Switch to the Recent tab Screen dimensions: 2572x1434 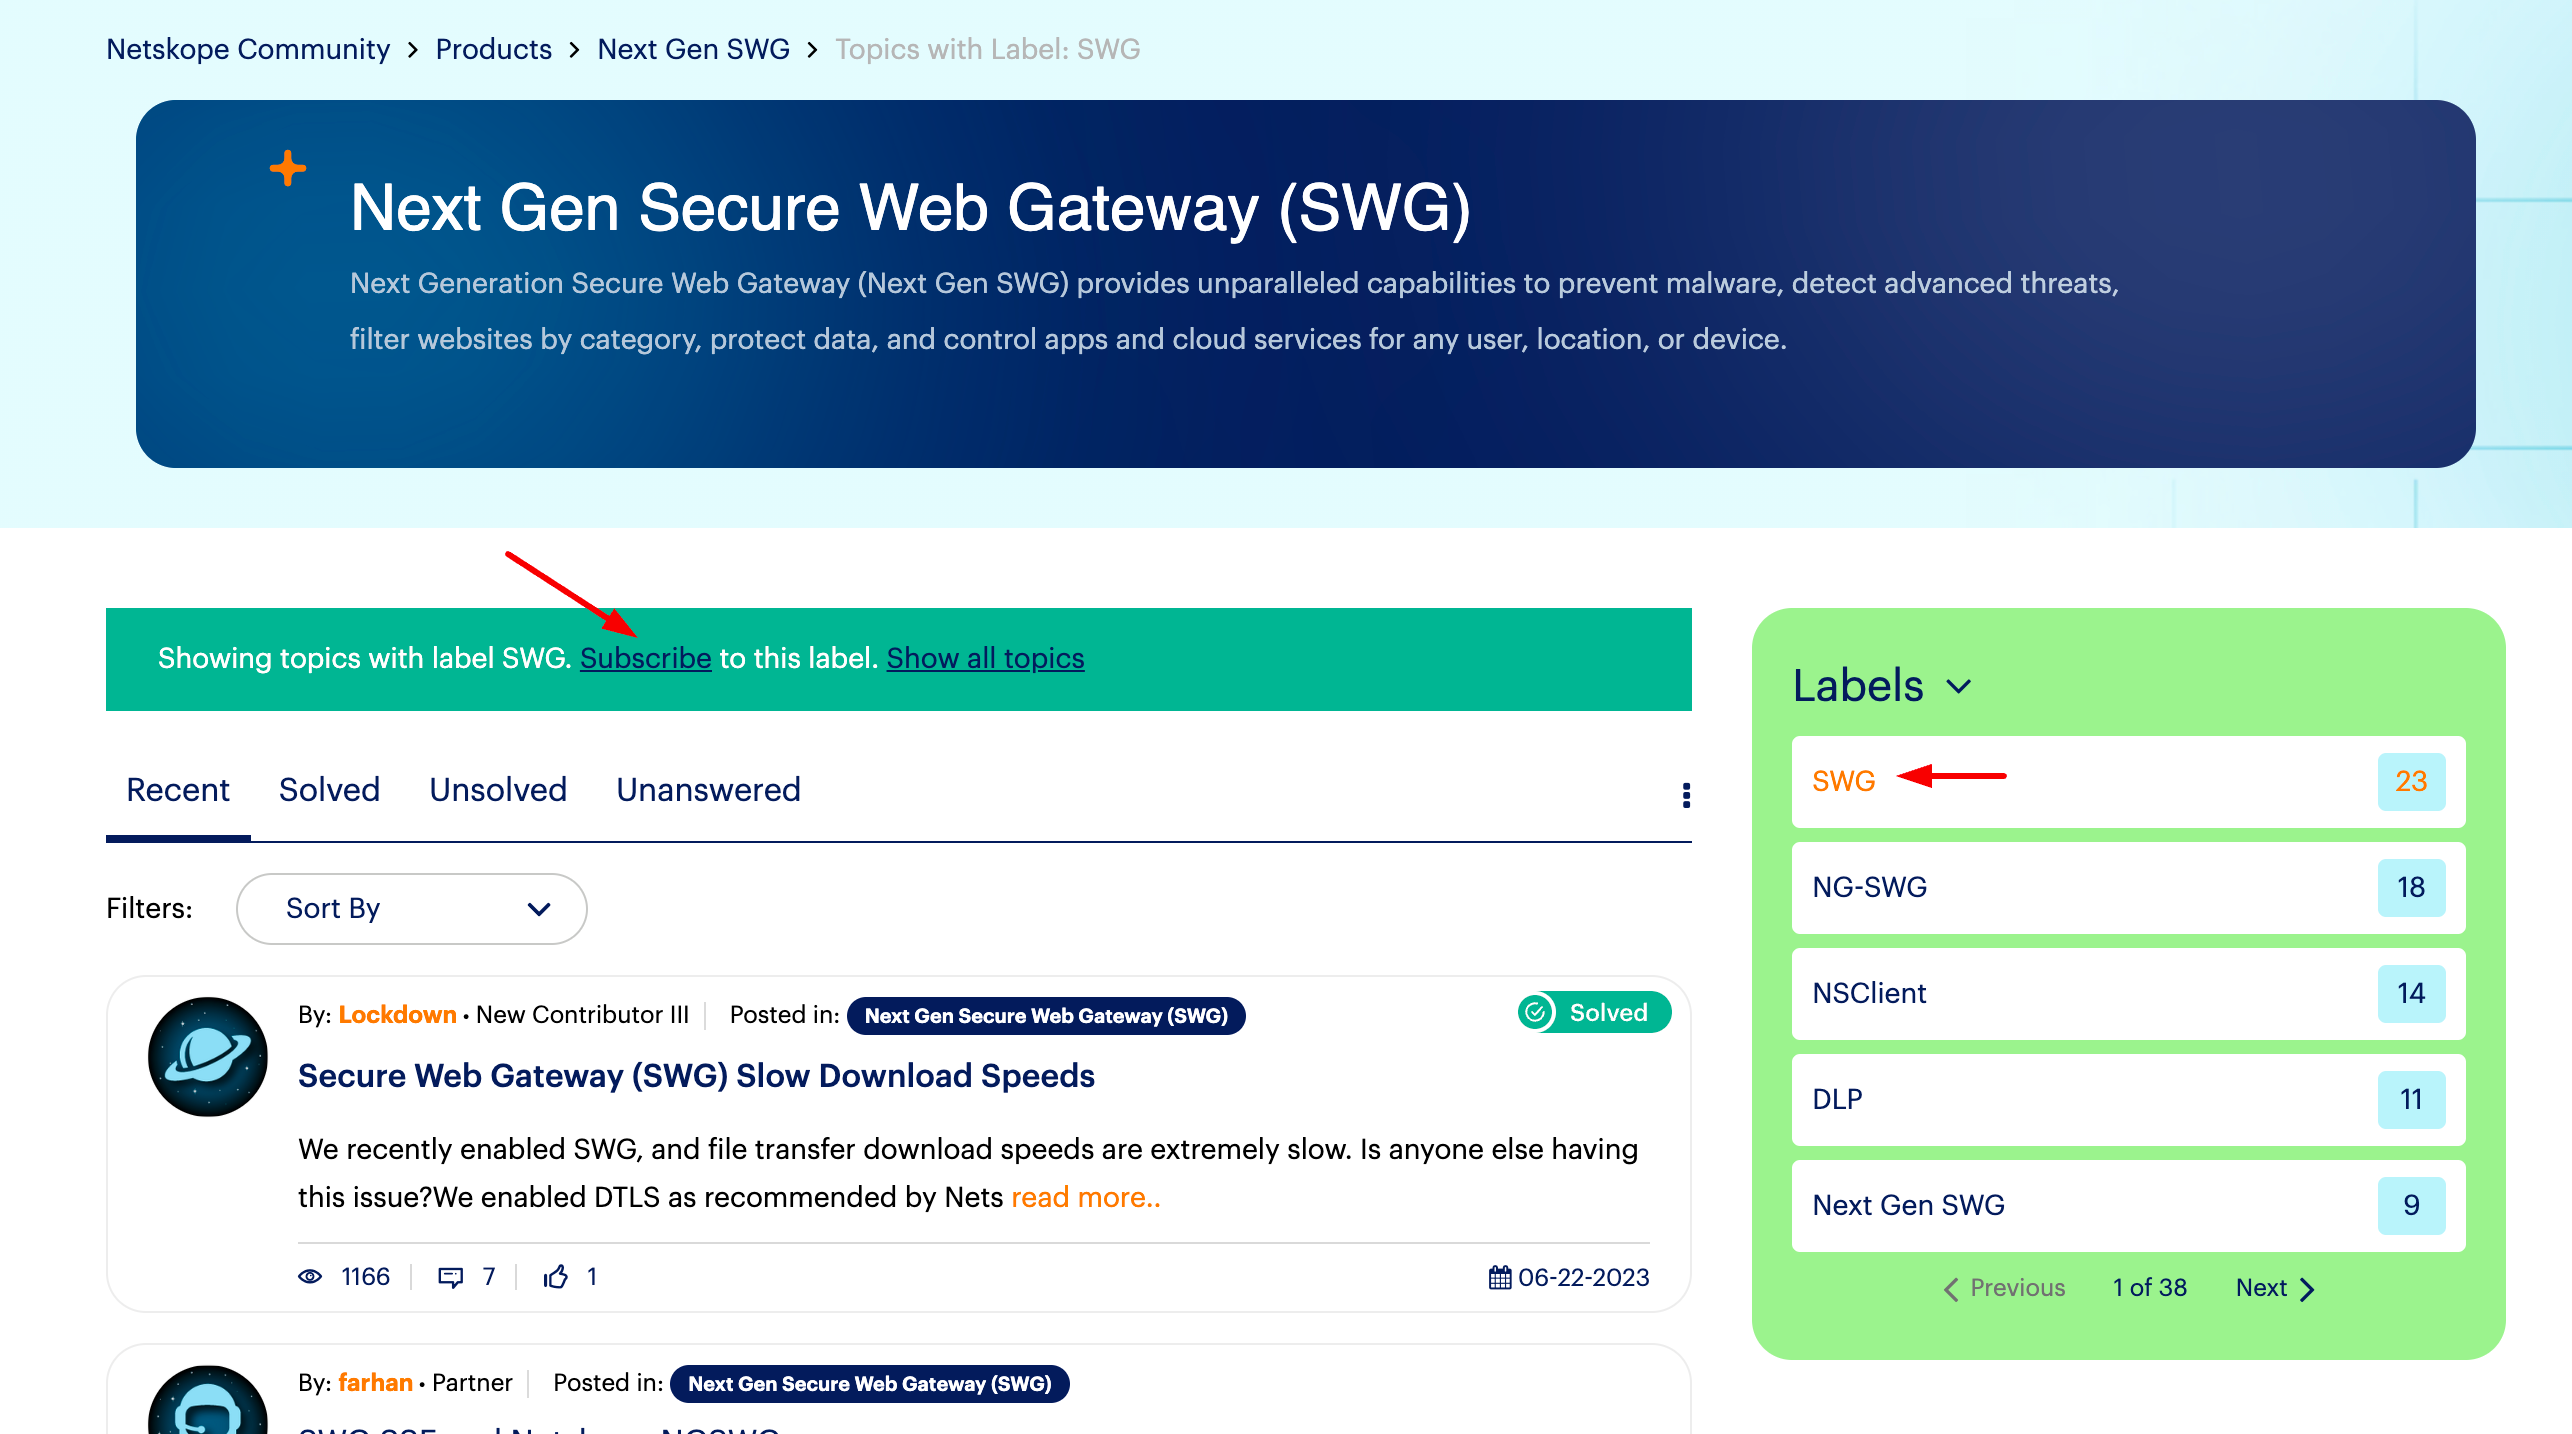pyautogui.click(x=178, y=790)
